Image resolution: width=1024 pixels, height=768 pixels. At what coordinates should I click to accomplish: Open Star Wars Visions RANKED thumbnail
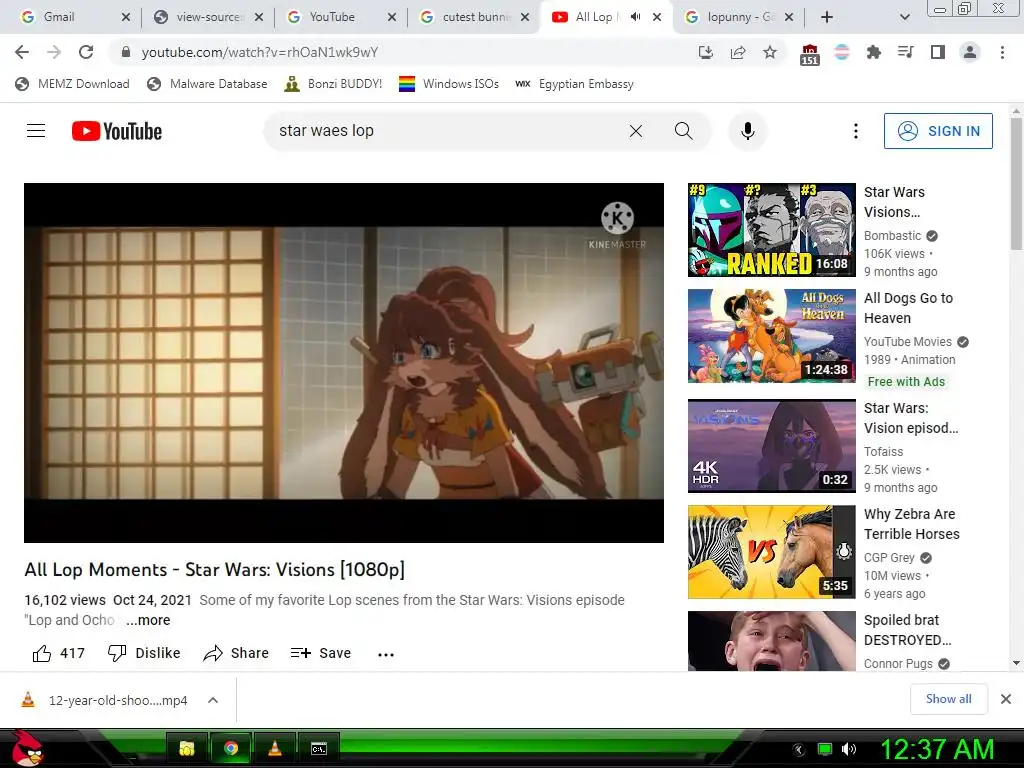[771, 230]
